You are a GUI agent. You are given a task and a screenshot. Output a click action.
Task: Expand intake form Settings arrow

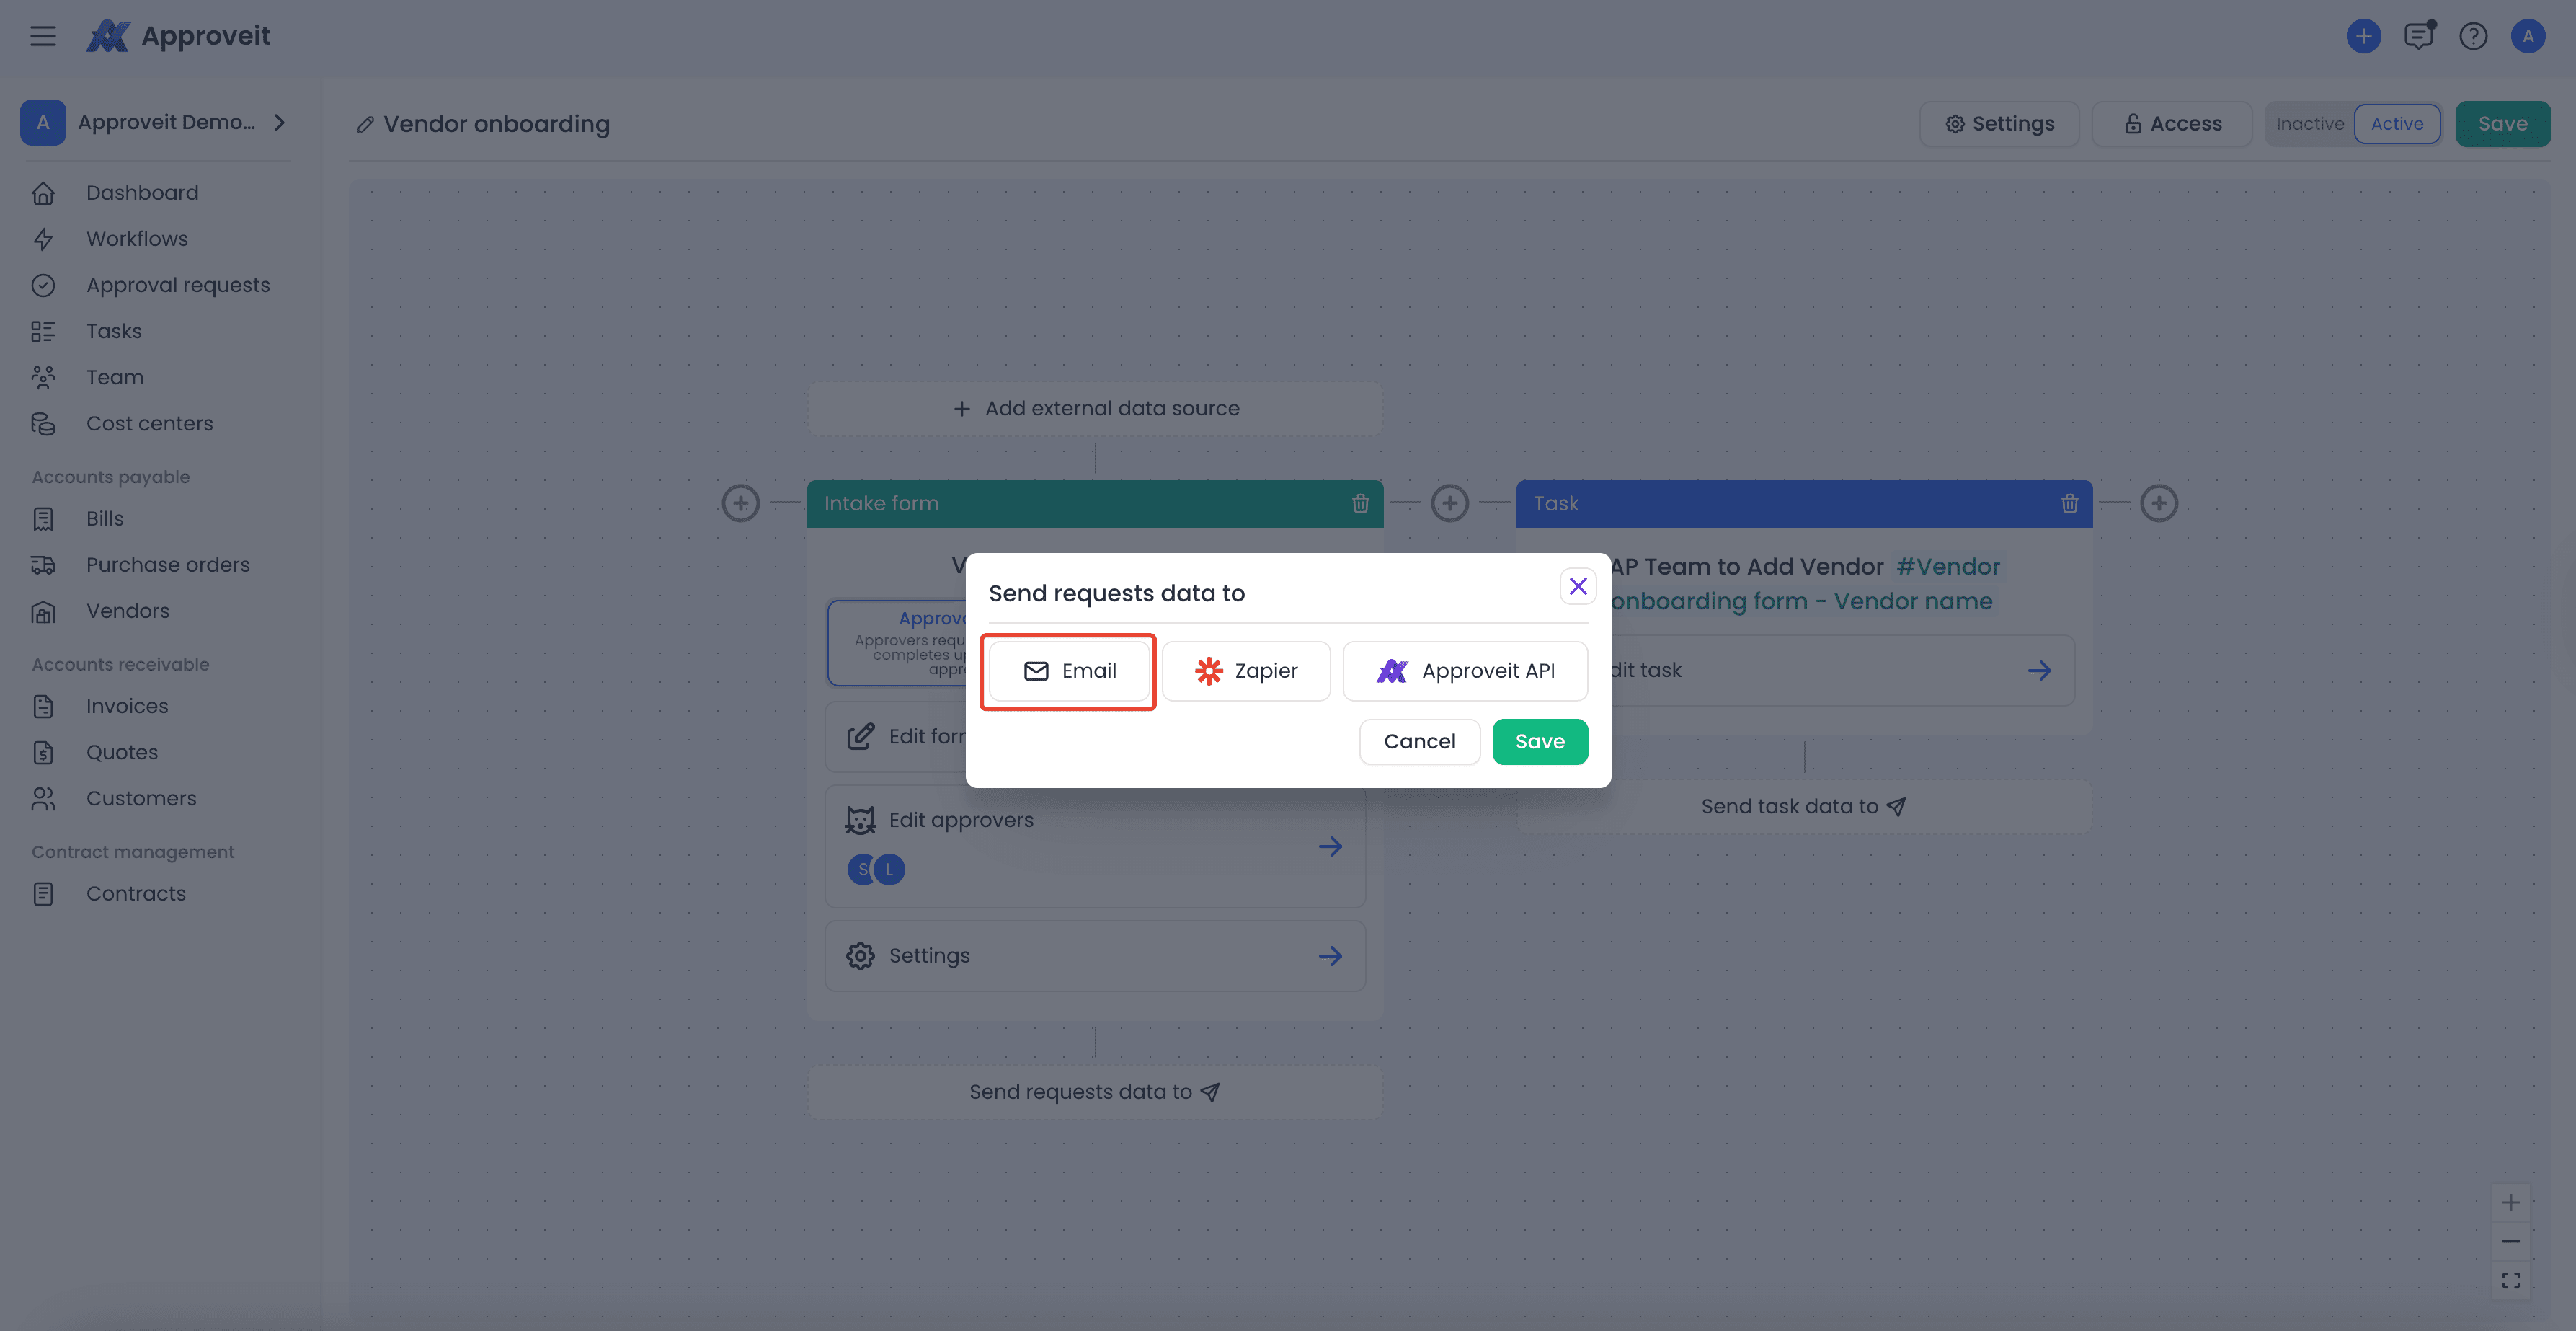coord(1329,956)
